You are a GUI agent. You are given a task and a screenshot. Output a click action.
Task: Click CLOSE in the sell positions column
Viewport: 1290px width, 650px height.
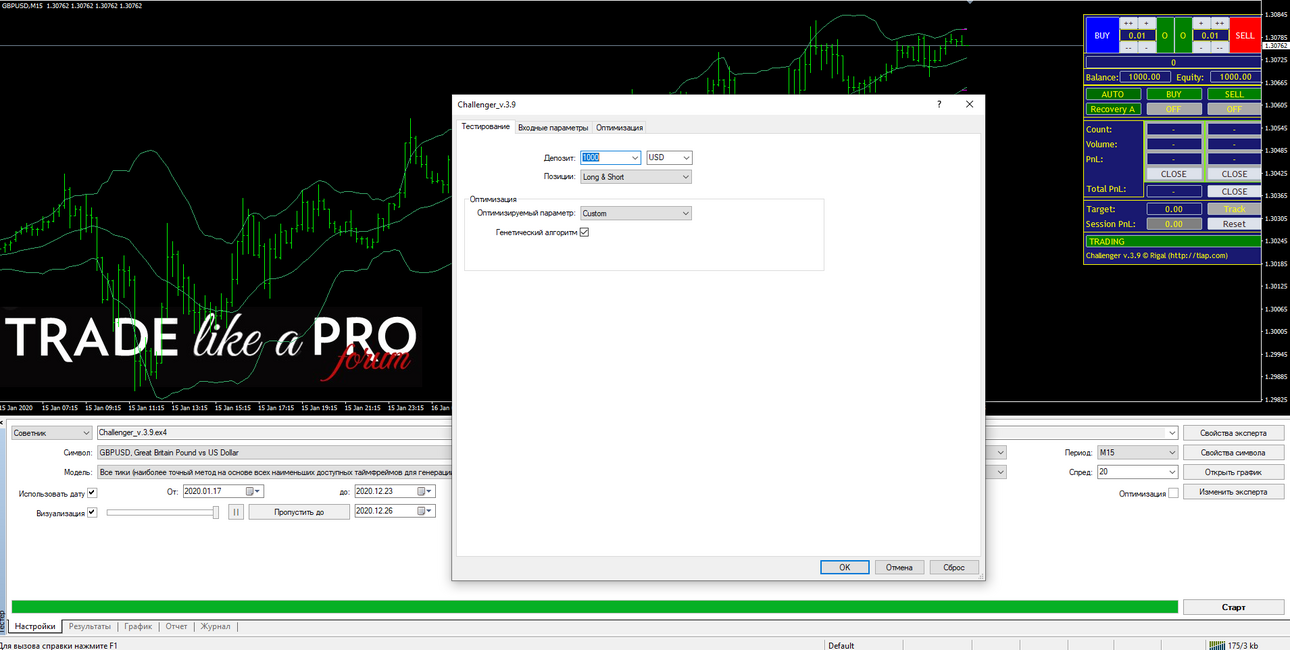pos(1234,174)
